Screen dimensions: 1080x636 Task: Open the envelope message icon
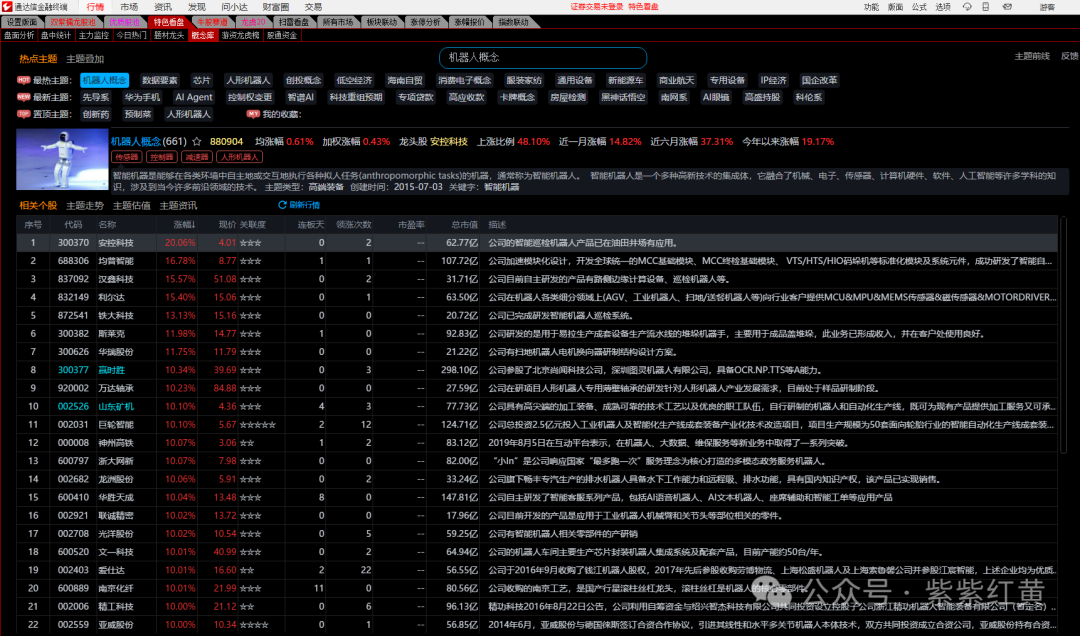[x=1007, y=7]
